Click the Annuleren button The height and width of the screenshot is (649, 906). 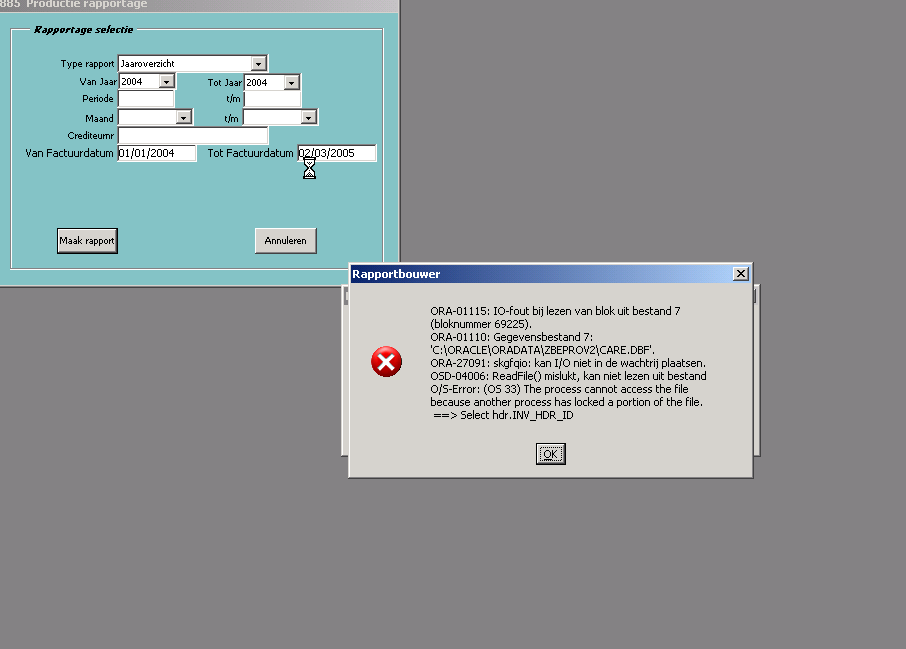285,240
